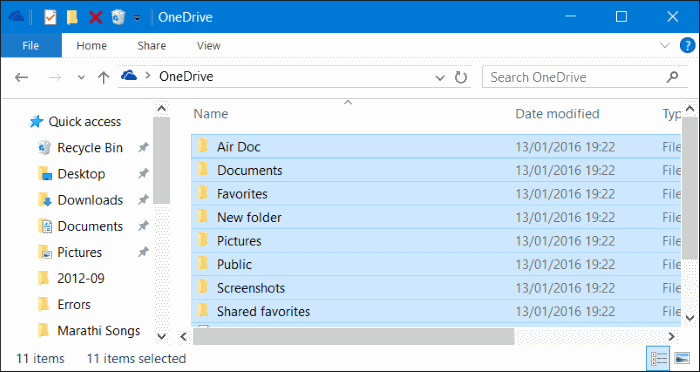The height and width of the screenshot is (372, 700).
Task: Select the Favorites folder
Action: coord(436,194)
